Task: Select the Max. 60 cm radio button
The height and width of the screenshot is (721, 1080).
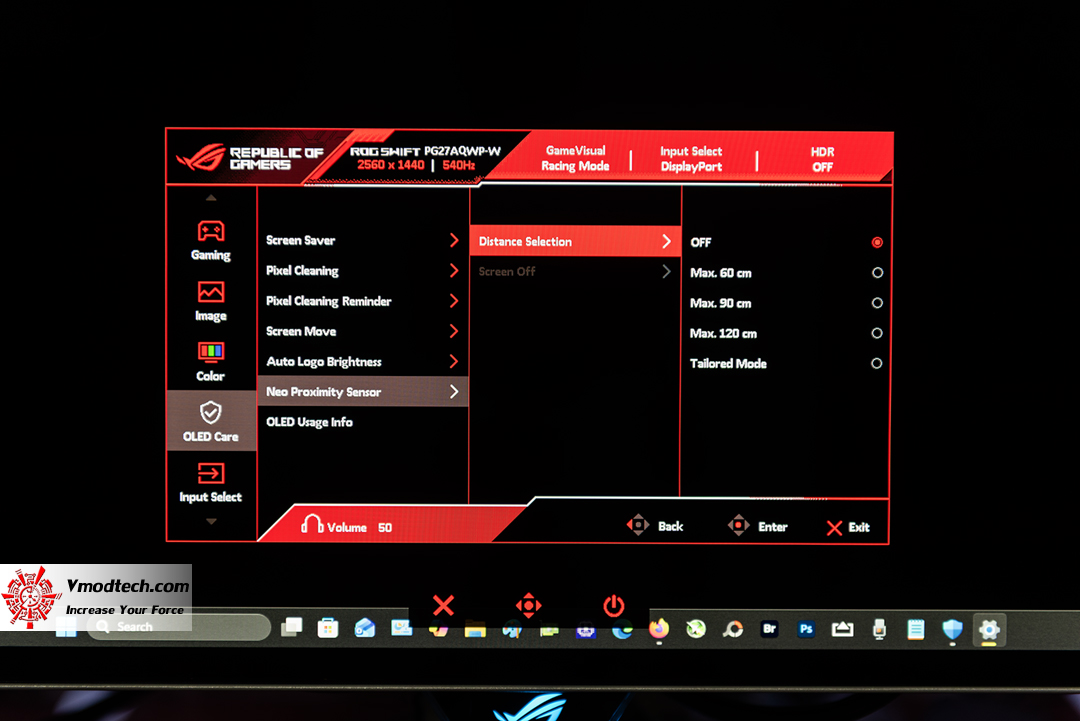Action: (x=877, y=273)
